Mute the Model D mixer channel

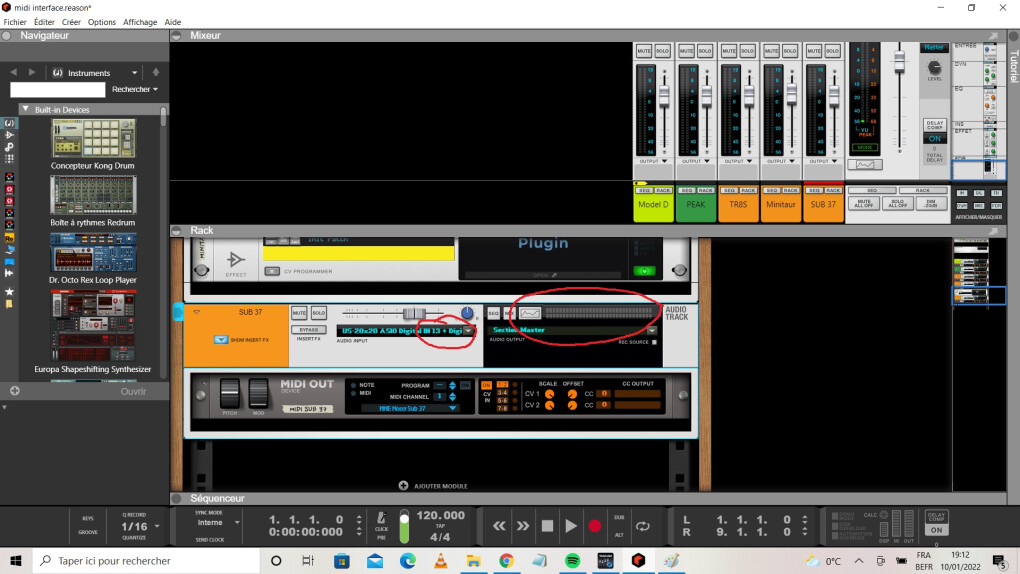[644, 51]
